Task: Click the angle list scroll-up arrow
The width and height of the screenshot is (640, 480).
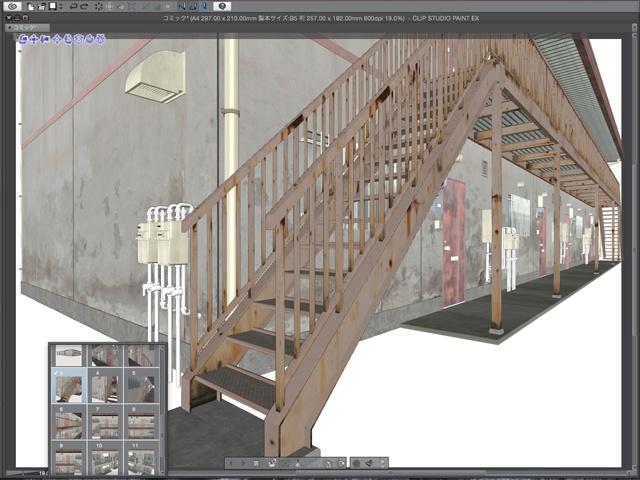Action: (x=162, y=347)
